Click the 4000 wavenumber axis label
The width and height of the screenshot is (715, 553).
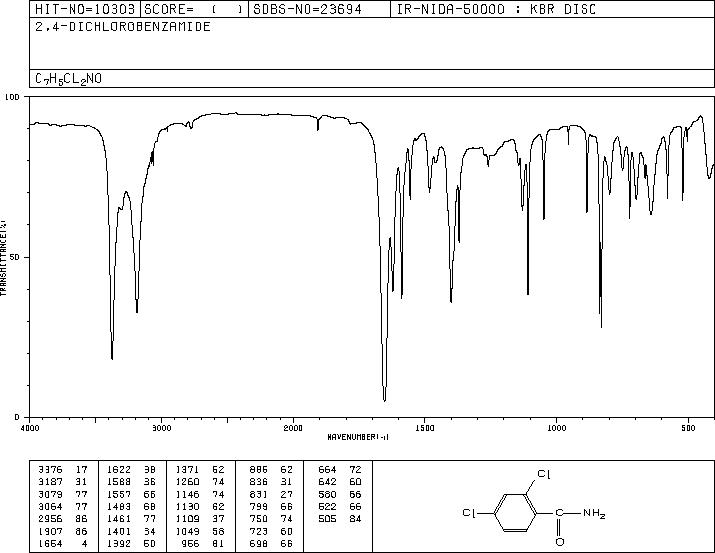pos(30,428)
